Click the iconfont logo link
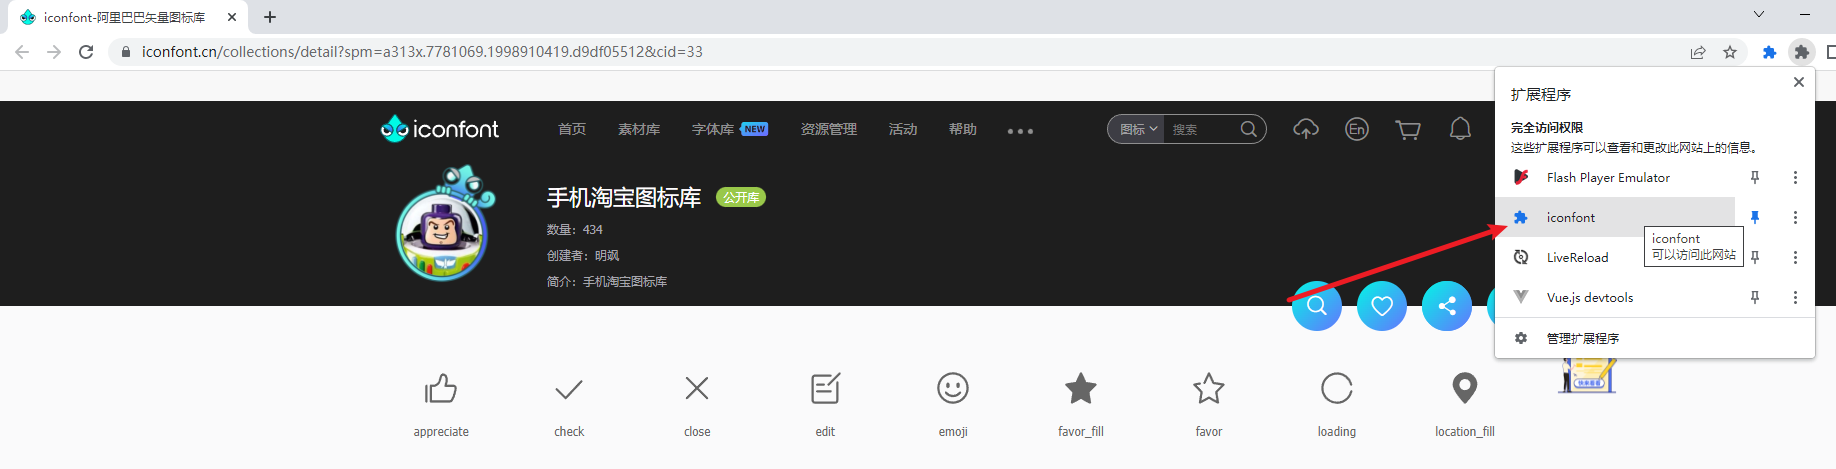This screenshot has width=1836, height=469. pos(440,129)
